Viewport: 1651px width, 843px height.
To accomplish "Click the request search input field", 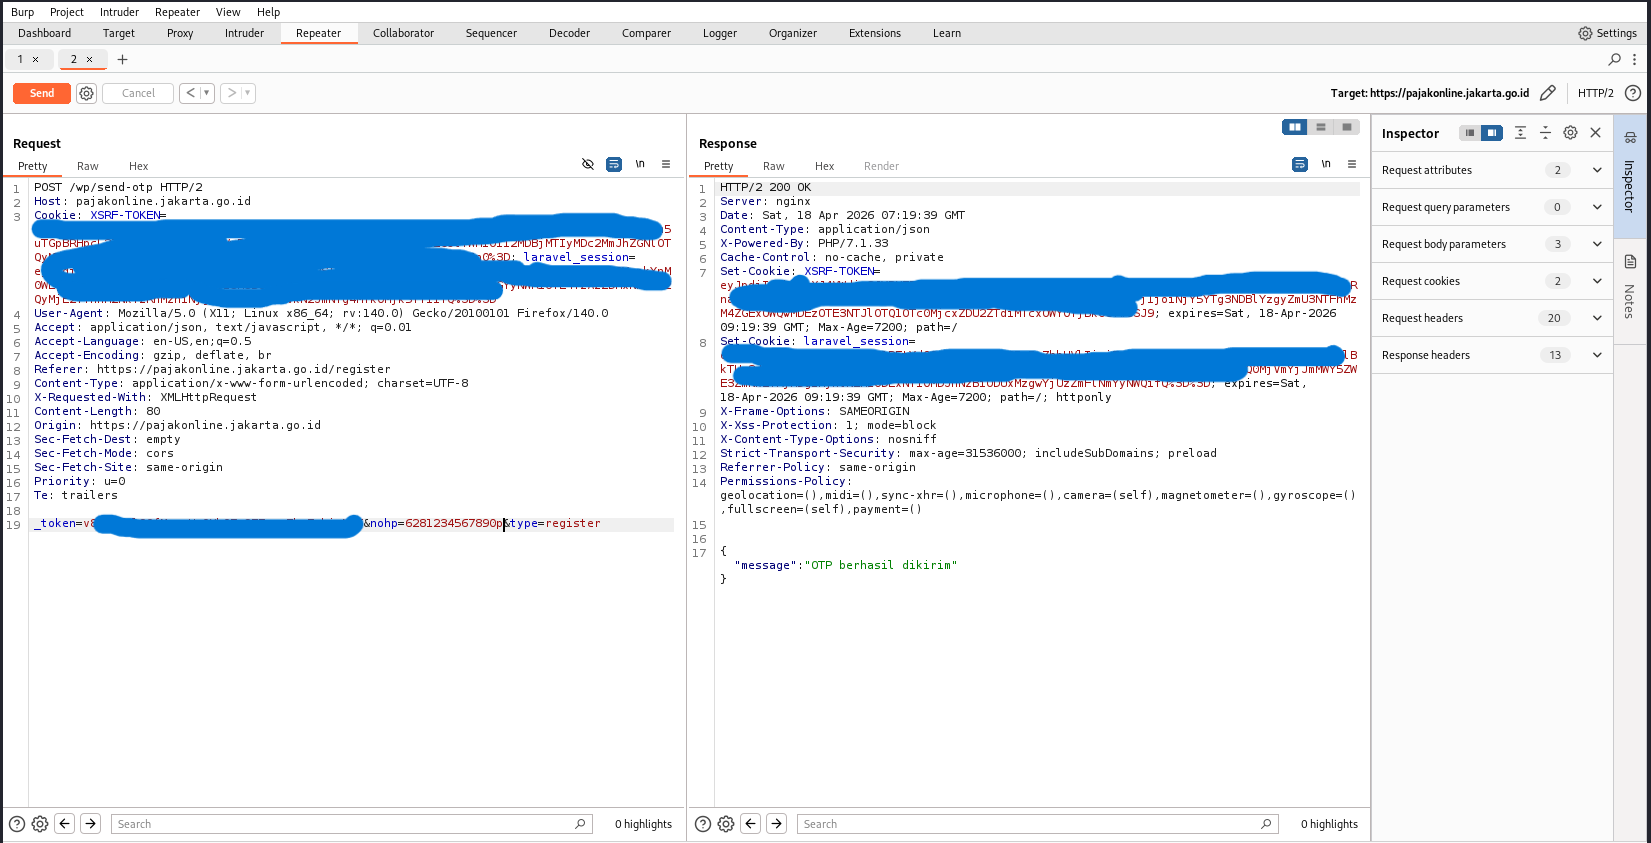I will point(350,824).
